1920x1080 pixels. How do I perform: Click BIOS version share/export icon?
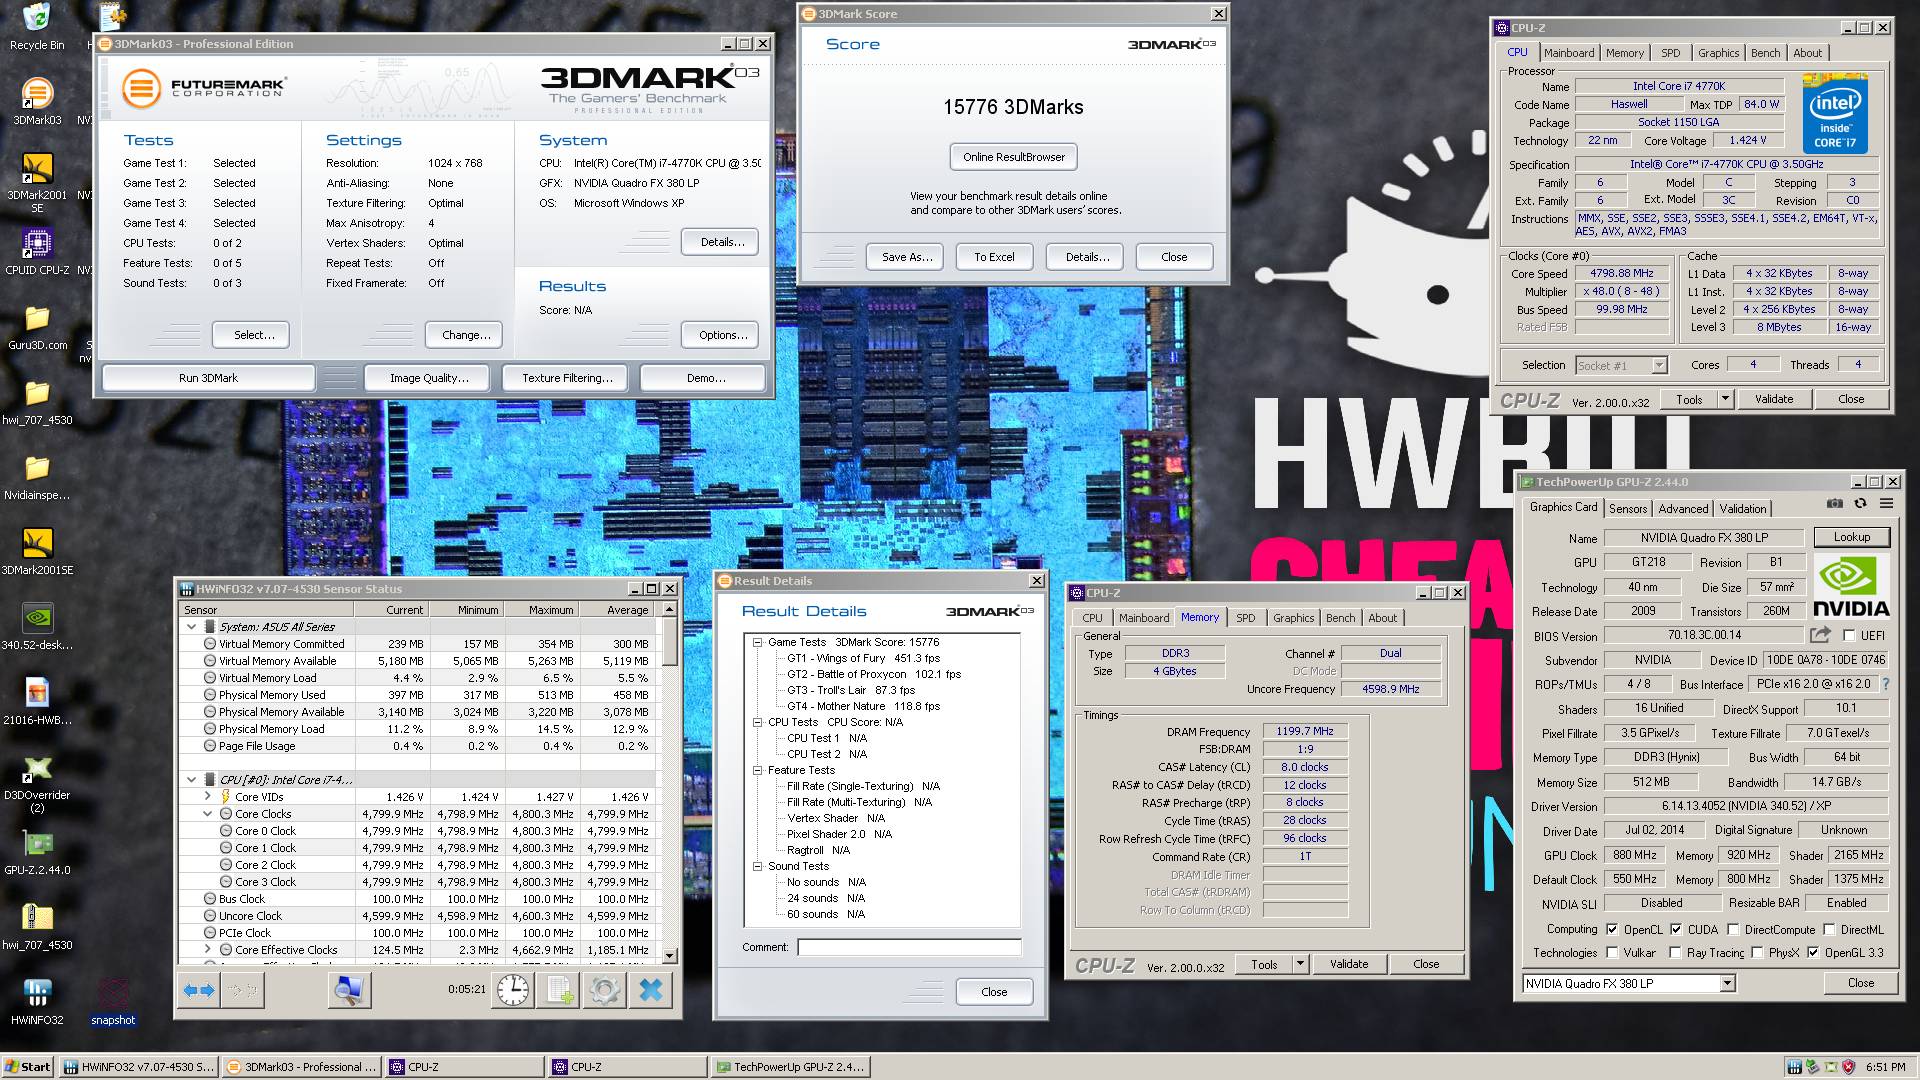coord(1820,635)
